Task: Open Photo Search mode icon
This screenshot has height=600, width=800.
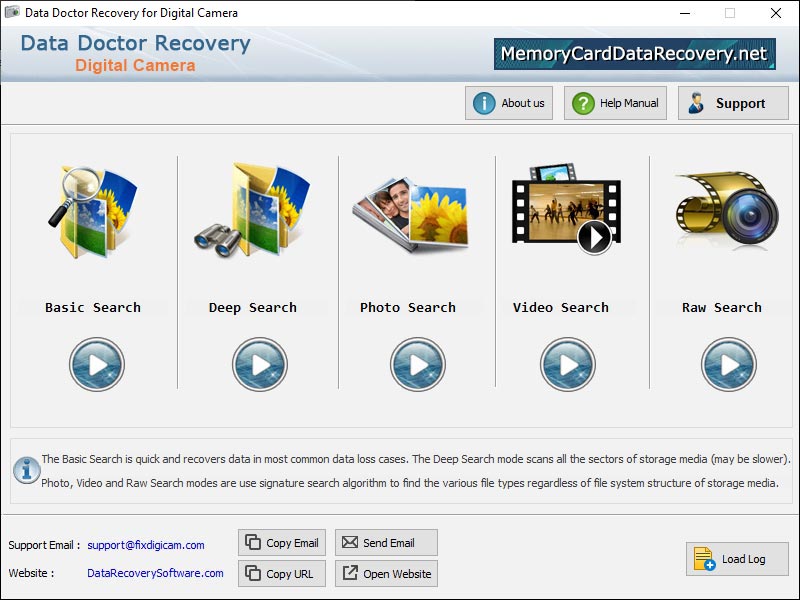Action: point(410,215)
